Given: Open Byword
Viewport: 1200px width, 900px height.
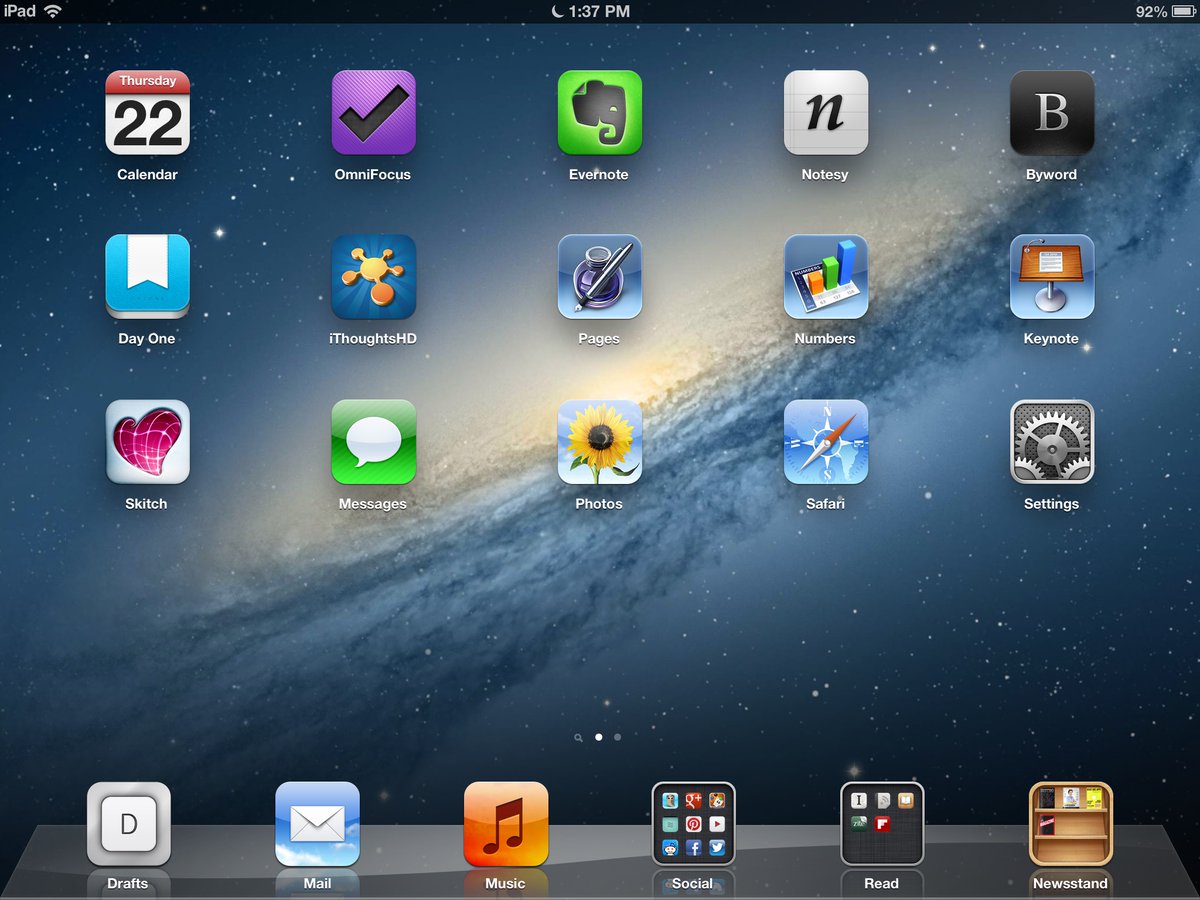Looking at the screenshot, I should [x=1051, y=112].
